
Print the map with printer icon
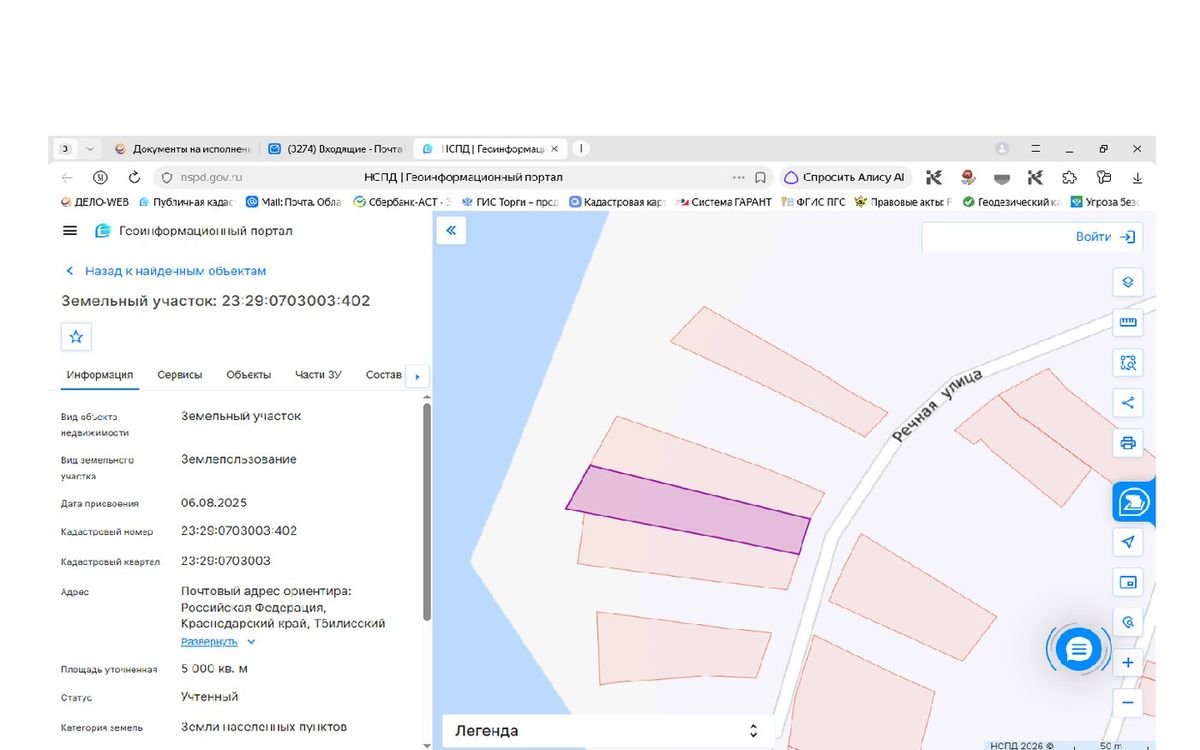tap(1128, 443)
